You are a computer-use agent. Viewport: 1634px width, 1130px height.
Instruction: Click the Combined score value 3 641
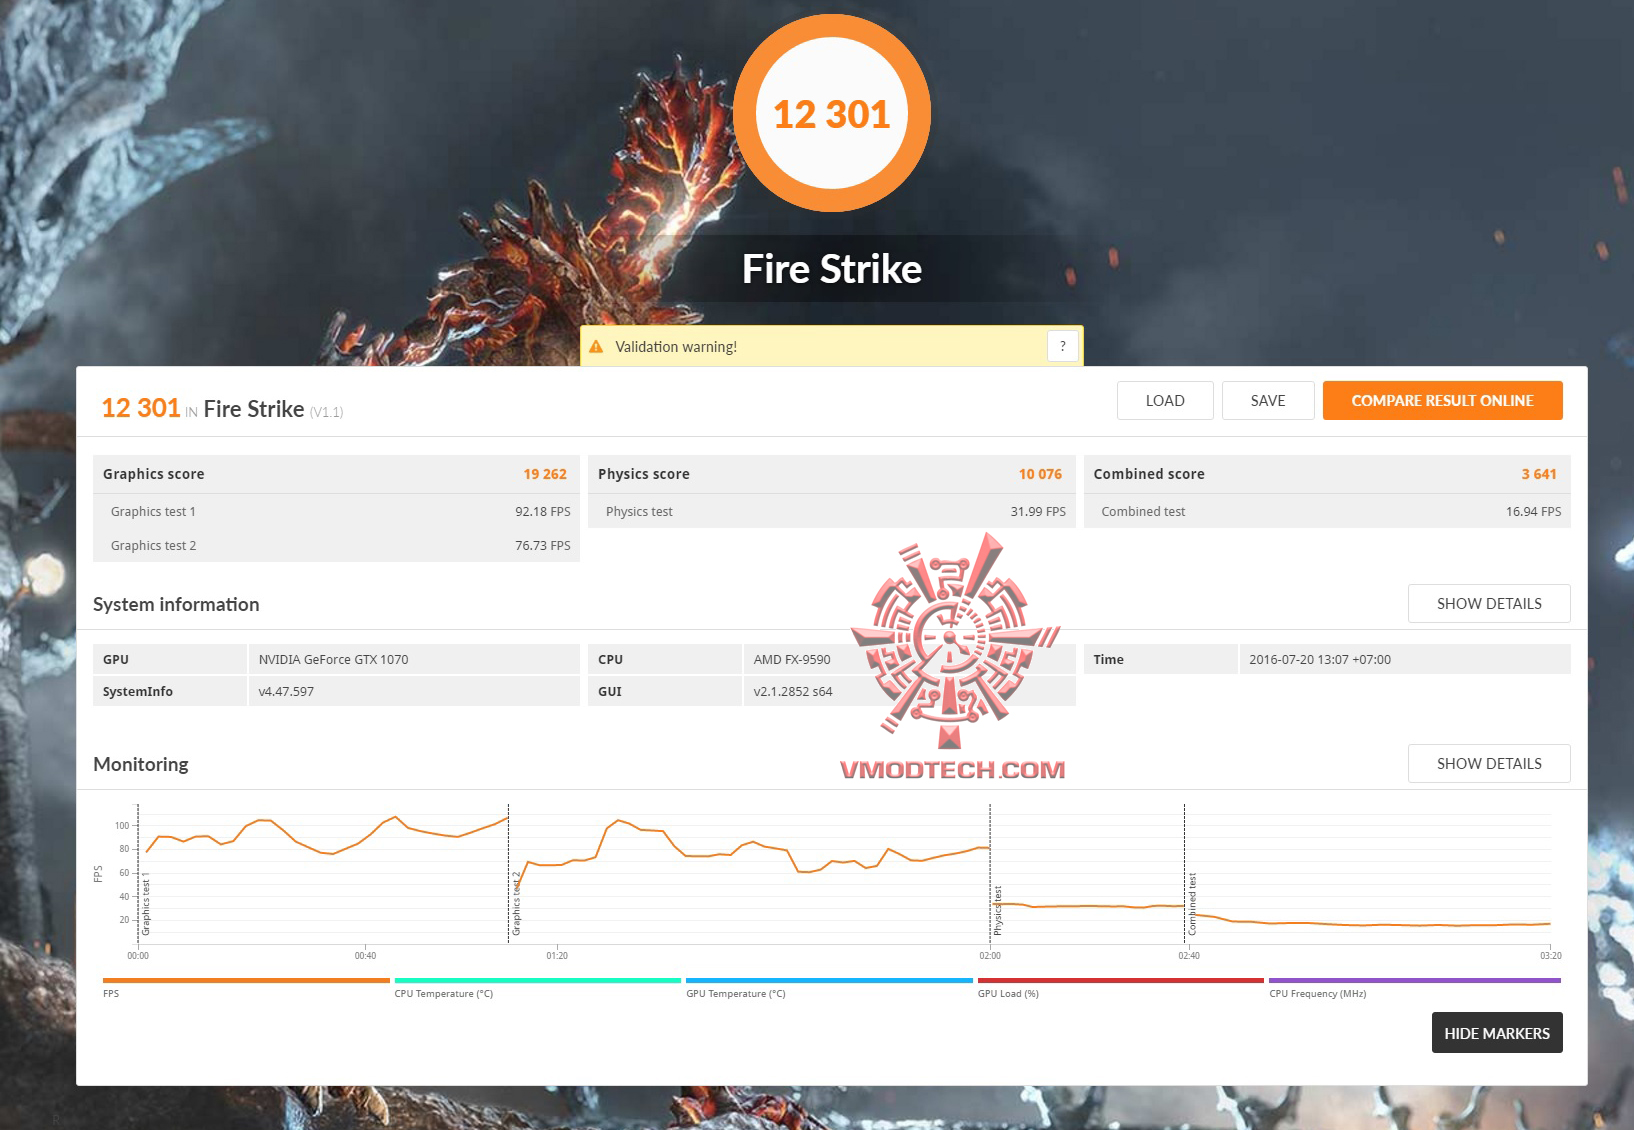(1539, 474)
